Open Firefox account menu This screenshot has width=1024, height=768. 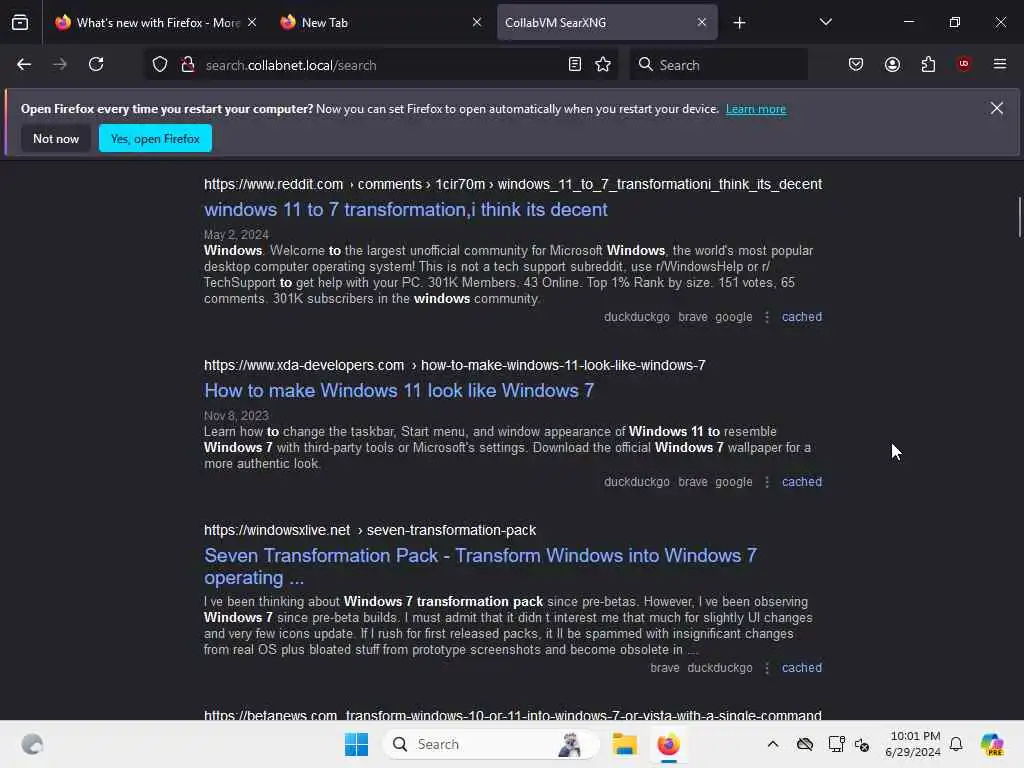(892, 64)
